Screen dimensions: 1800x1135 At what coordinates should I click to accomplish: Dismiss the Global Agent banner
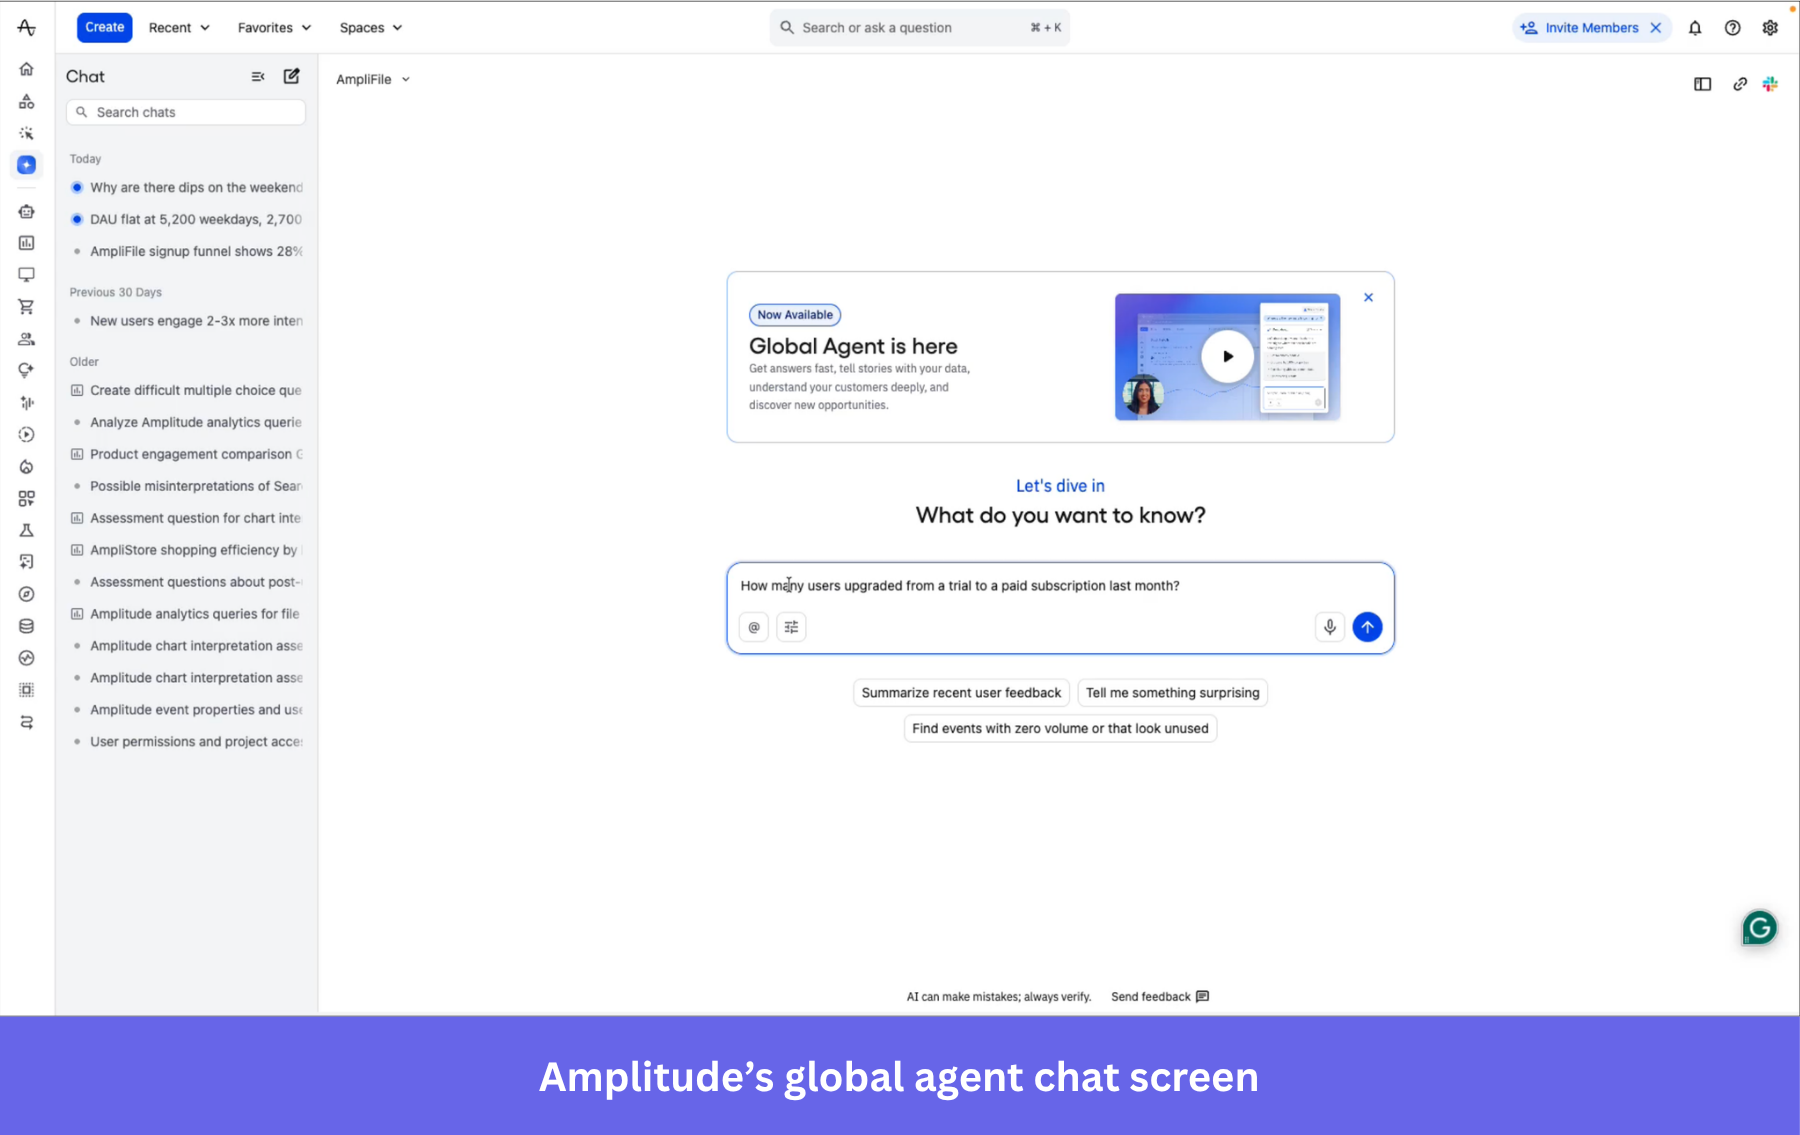pos(1369,297)
